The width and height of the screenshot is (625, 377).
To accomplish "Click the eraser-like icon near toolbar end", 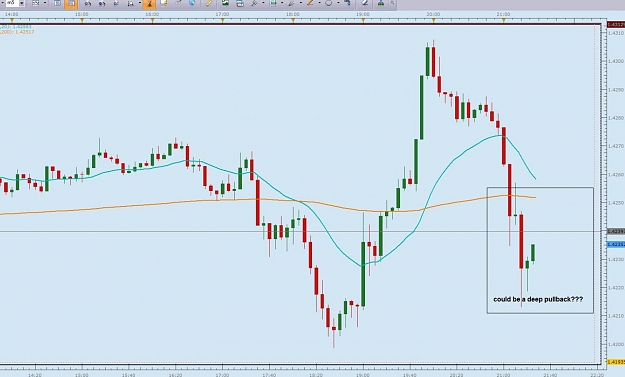I will click(365, 3).
